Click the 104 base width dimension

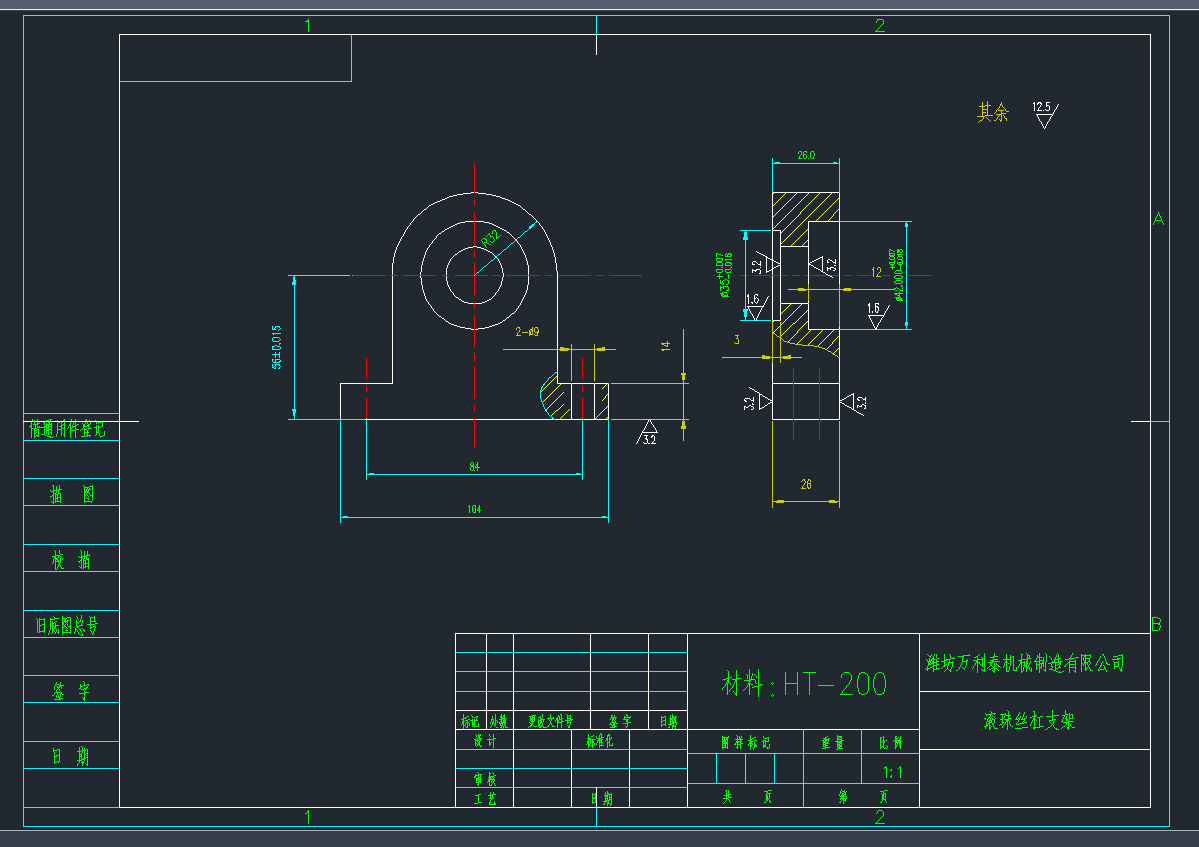474,509
